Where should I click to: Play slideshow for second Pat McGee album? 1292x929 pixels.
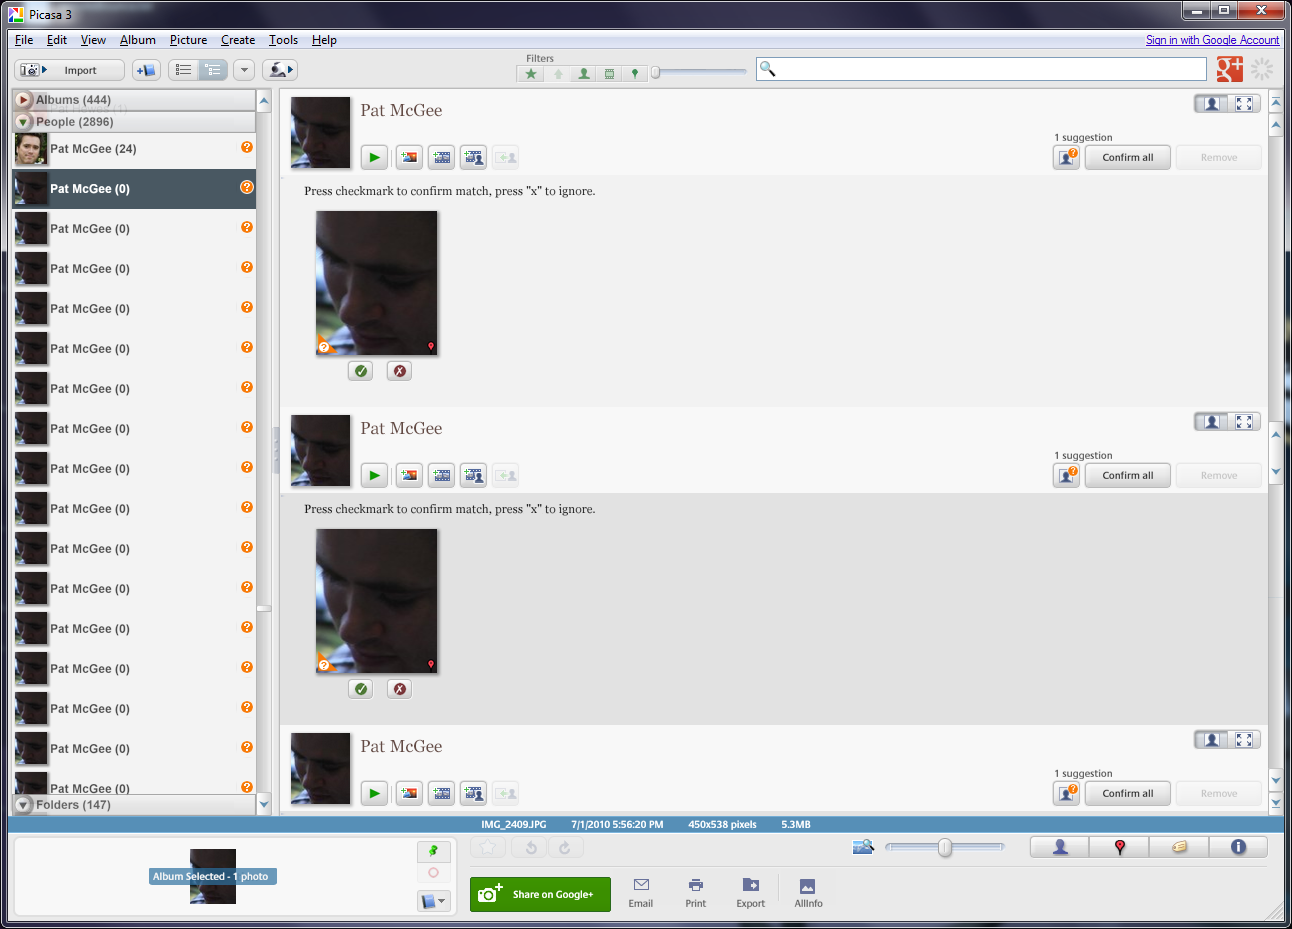point(374,475)
